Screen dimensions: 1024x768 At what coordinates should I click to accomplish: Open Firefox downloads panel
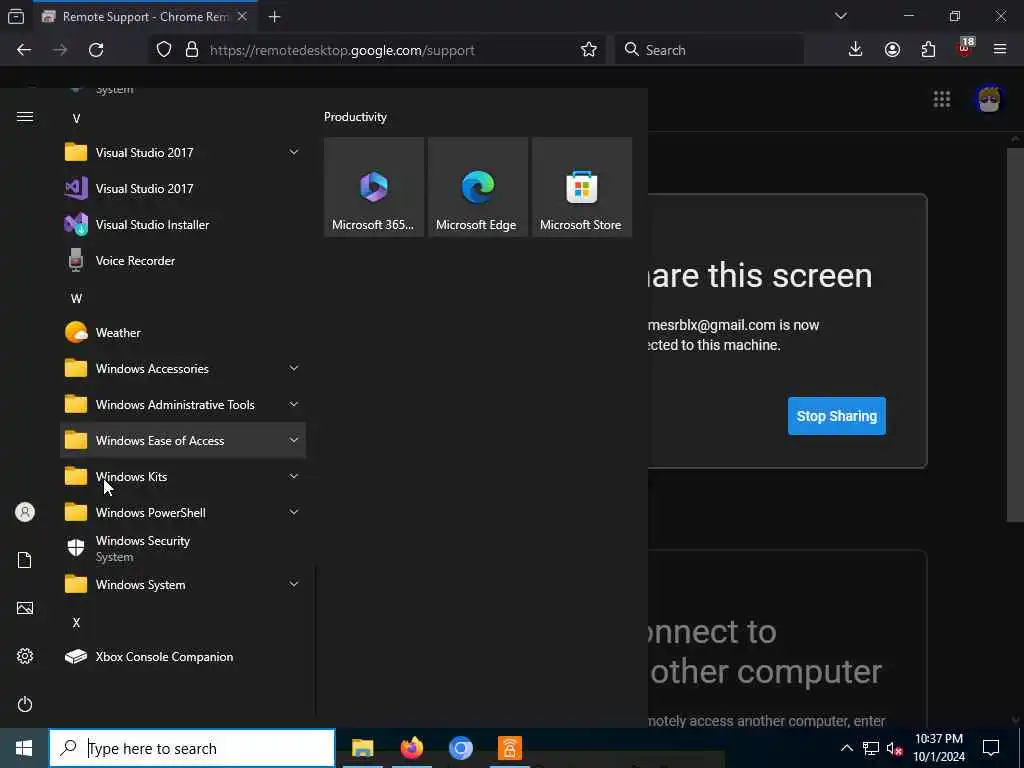click(x=856, y=50)
